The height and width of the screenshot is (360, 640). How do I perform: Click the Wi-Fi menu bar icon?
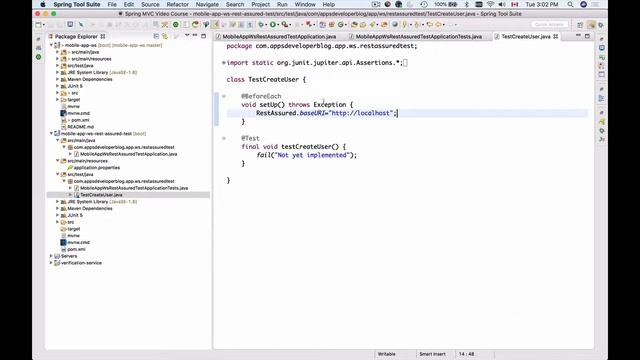tap(490, 4)
